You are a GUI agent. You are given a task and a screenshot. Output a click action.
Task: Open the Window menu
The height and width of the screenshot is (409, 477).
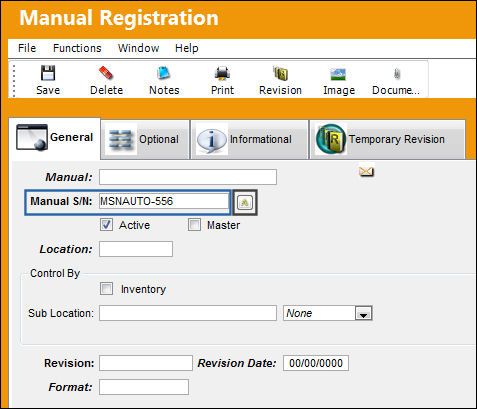point(138,48)
